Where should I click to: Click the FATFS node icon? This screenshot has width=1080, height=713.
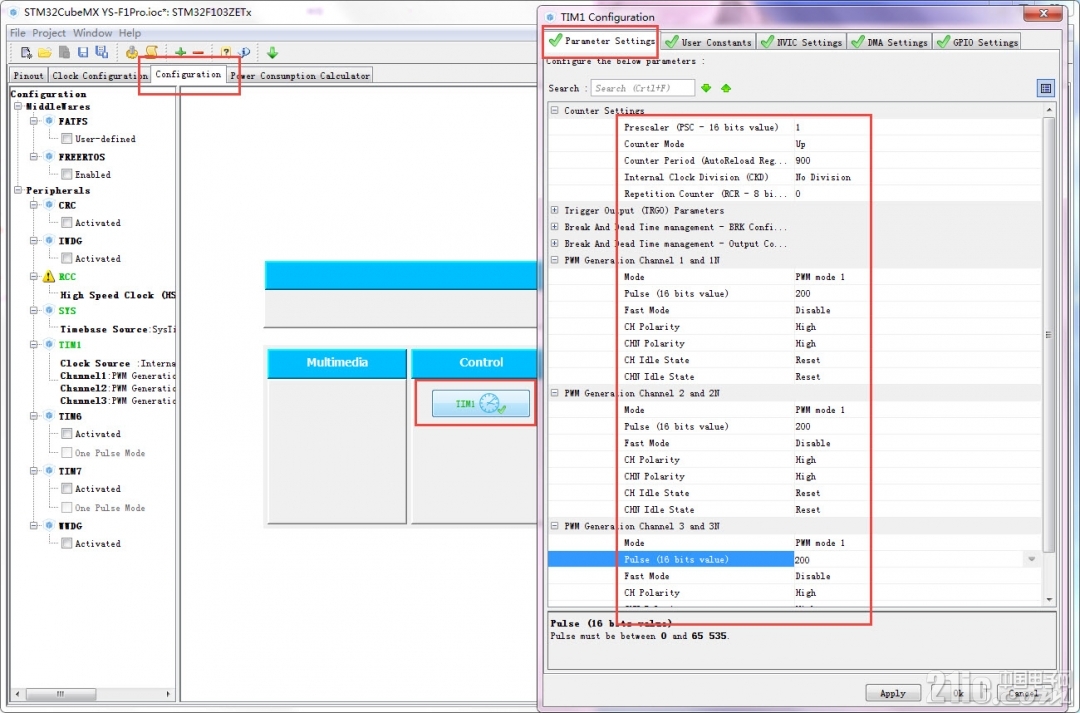coord(49,121)
